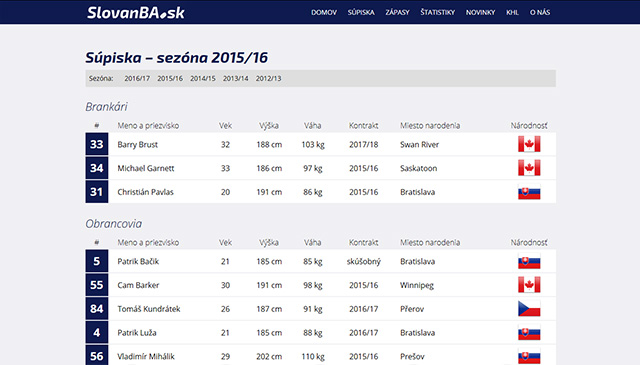Click Slovak flag in Christián Pavlas row

point(529,192)
